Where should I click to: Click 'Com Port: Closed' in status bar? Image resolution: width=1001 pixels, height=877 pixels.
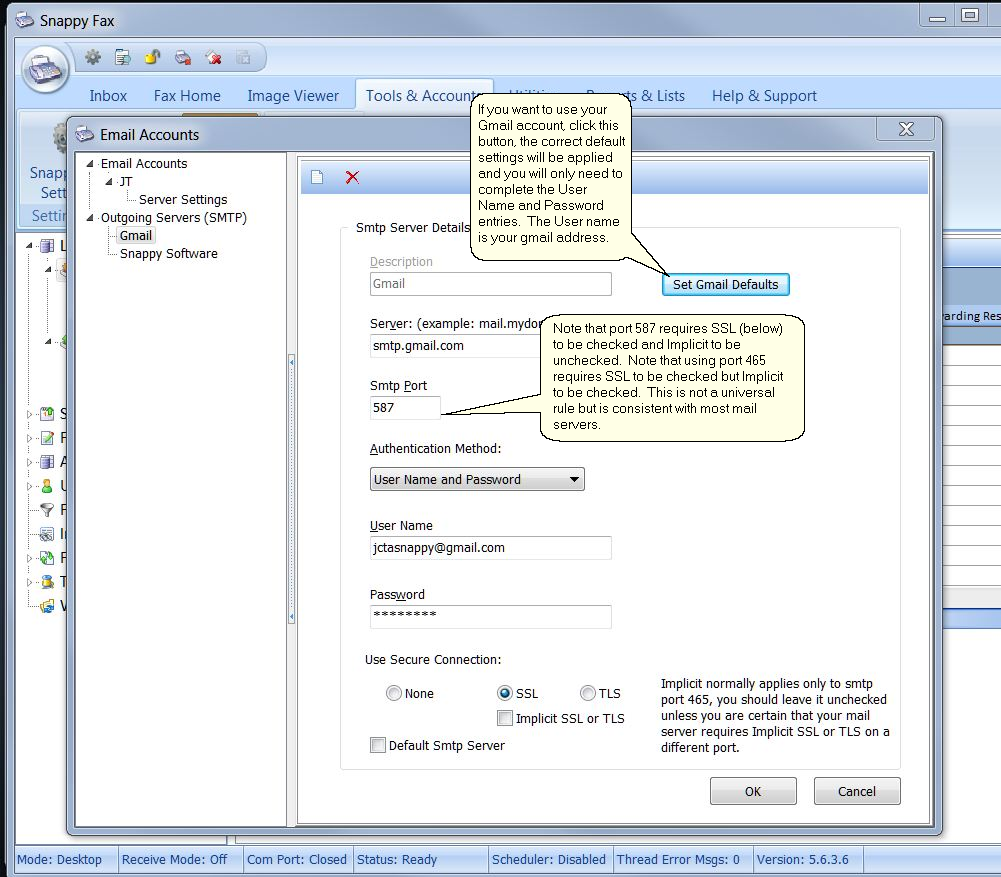tap(297, 860)
